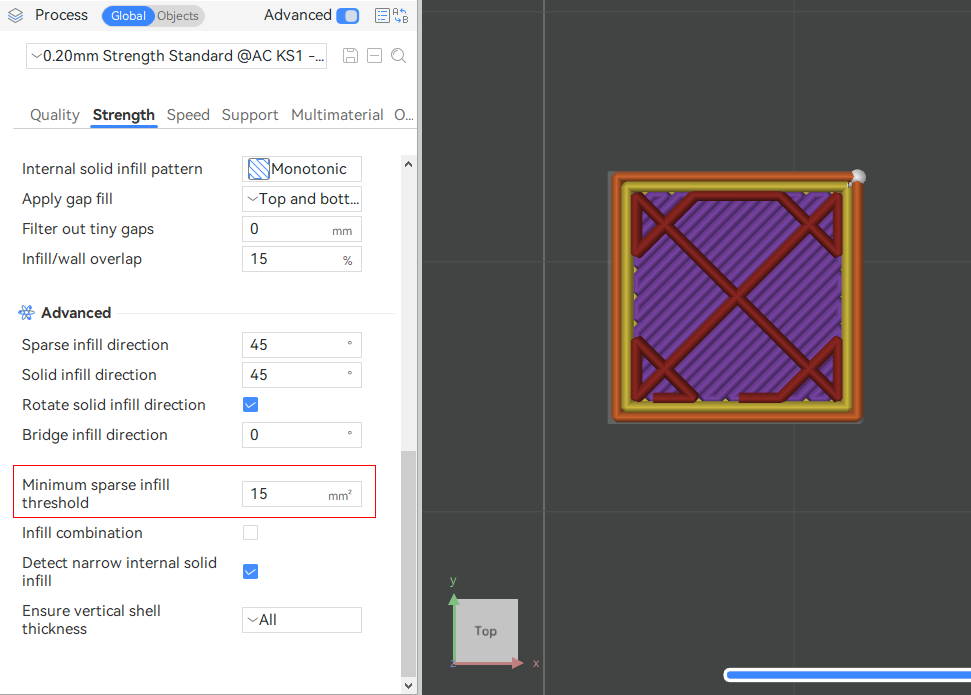The height and width of the screenshot is (695, 971).
Task: Click the settings scrollbar down arrow
Action: coord(408,685)
